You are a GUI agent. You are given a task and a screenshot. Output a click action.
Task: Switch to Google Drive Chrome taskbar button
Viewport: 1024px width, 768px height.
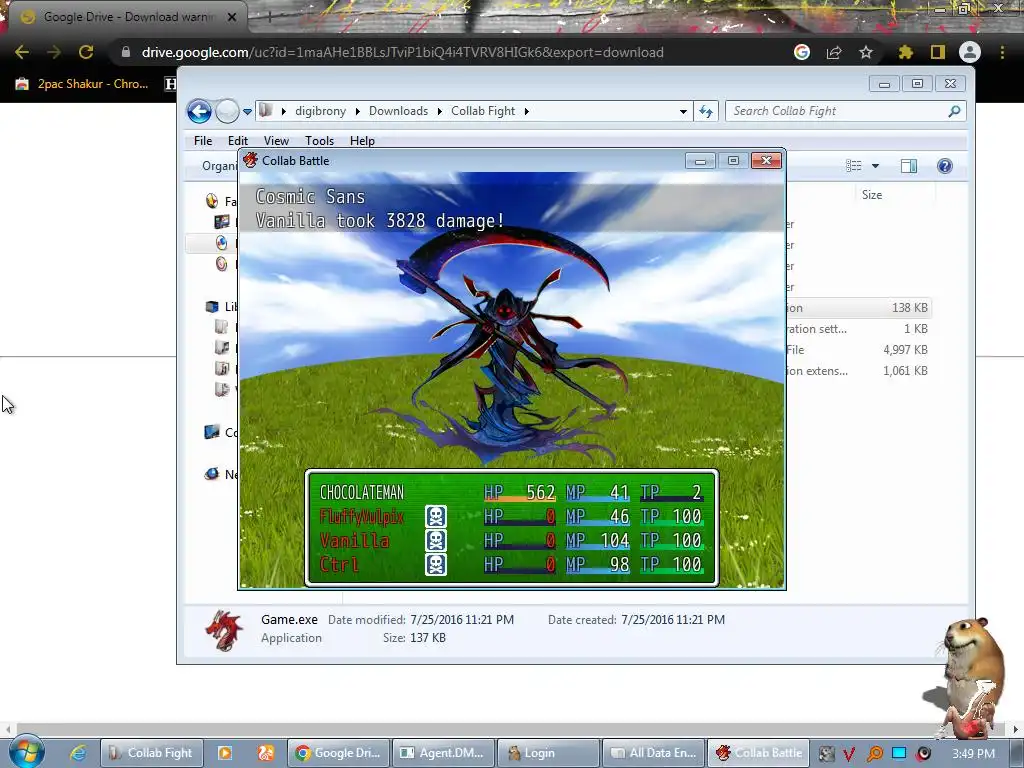338,753
